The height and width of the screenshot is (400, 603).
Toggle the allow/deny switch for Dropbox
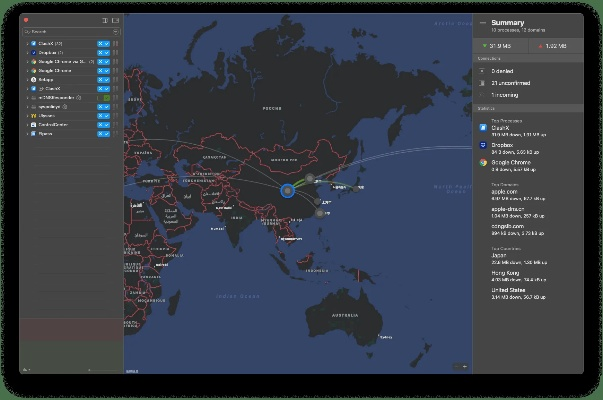click(x=103, y=53)
